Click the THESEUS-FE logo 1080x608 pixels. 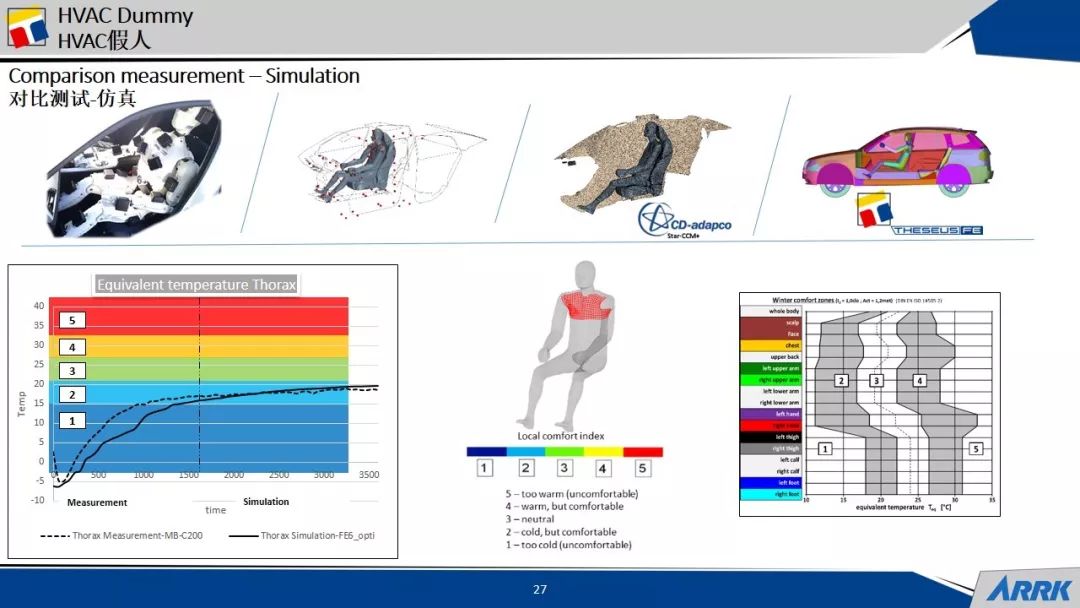point(920,217)
